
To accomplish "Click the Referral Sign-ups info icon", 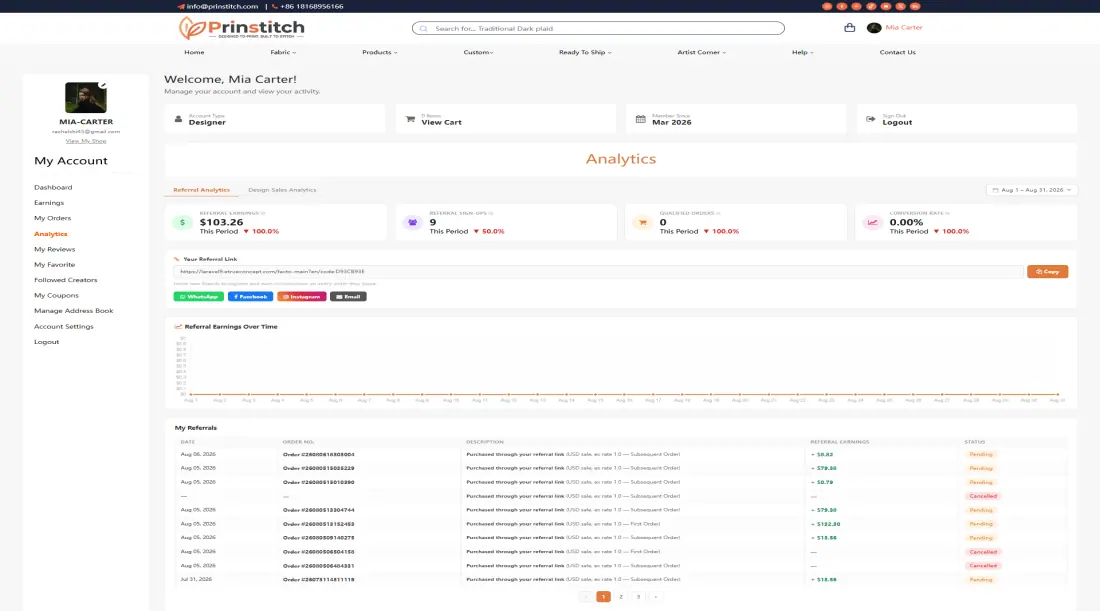I will pos(491,213).
